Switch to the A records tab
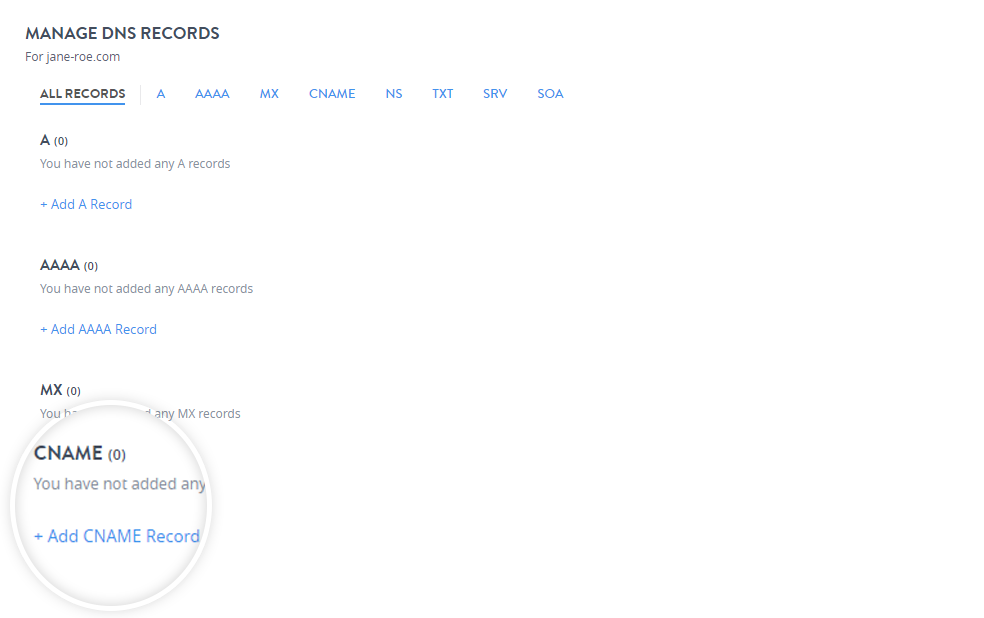This screenshot has height=618, width=984. point(161,93)
